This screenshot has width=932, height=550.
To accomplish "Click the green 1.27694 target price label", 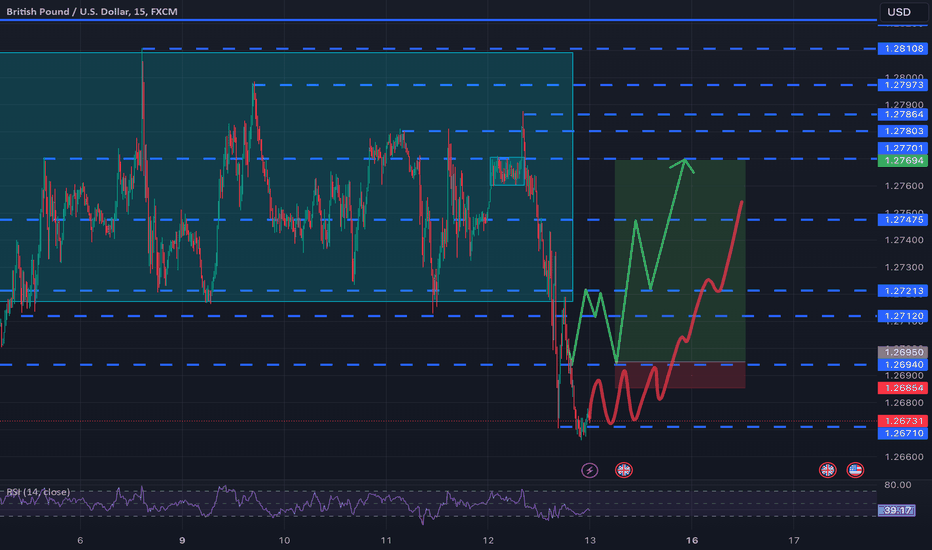I will pos(903,161).
